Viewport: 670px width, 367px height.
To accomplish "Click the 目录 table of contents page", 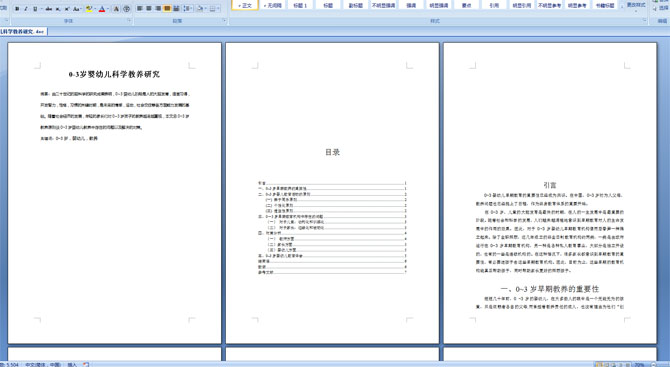I will (x=332, y=193).
